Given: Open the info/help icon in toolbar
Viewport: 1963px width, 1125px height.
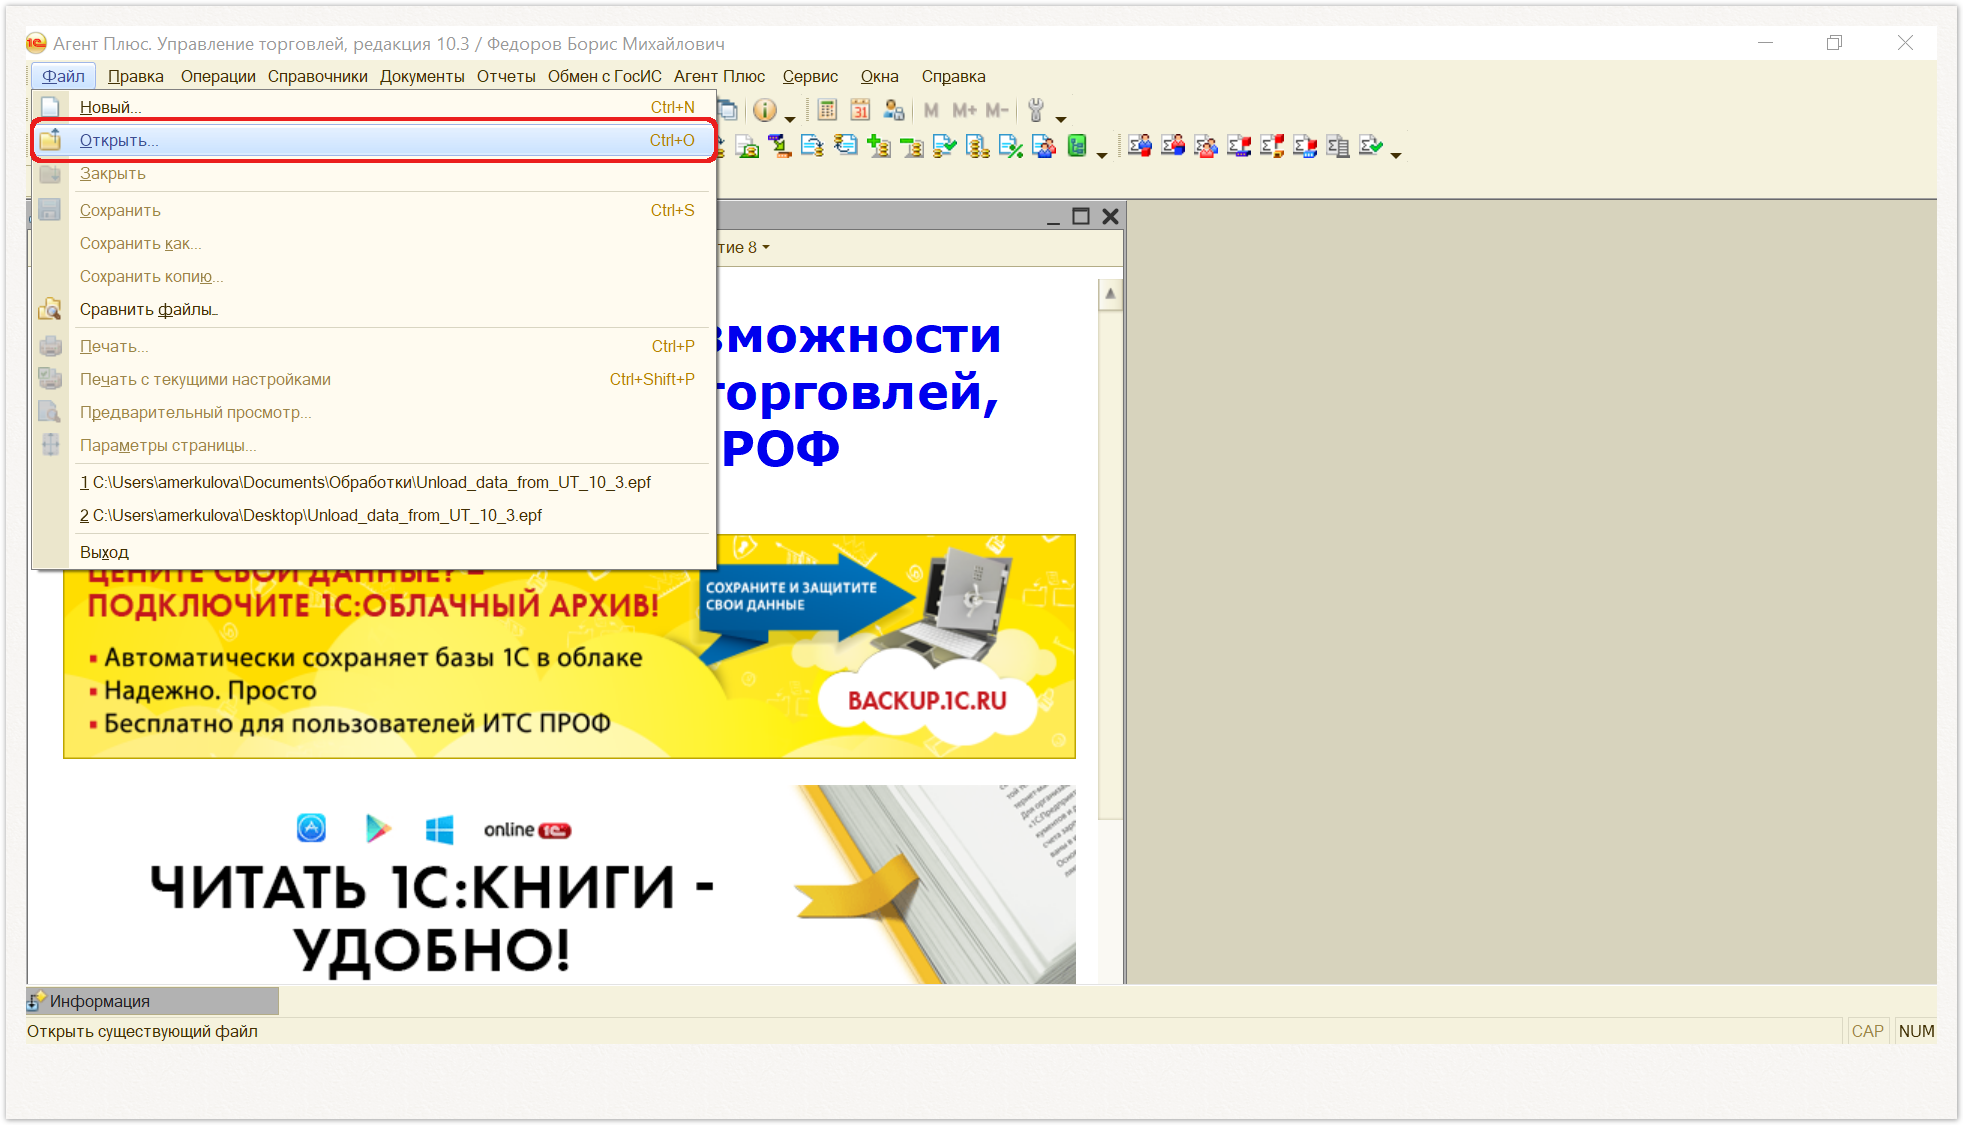Looking at the screenshot, I should click(765, 110).
